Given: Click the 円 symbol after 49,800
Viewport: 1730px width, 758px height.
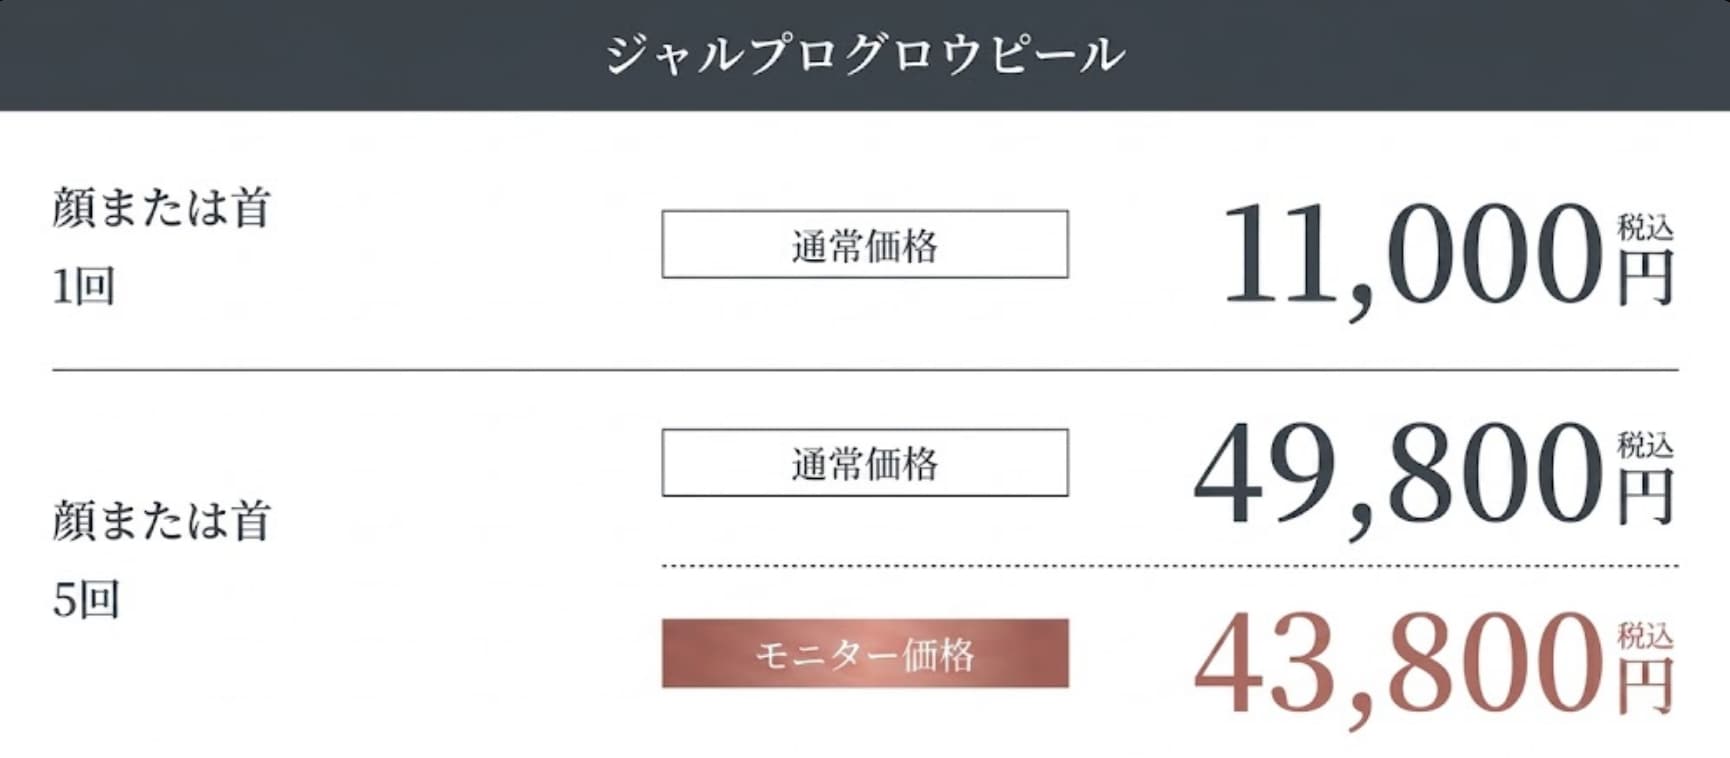Looking at the screenshot, I should (1646, 496).
